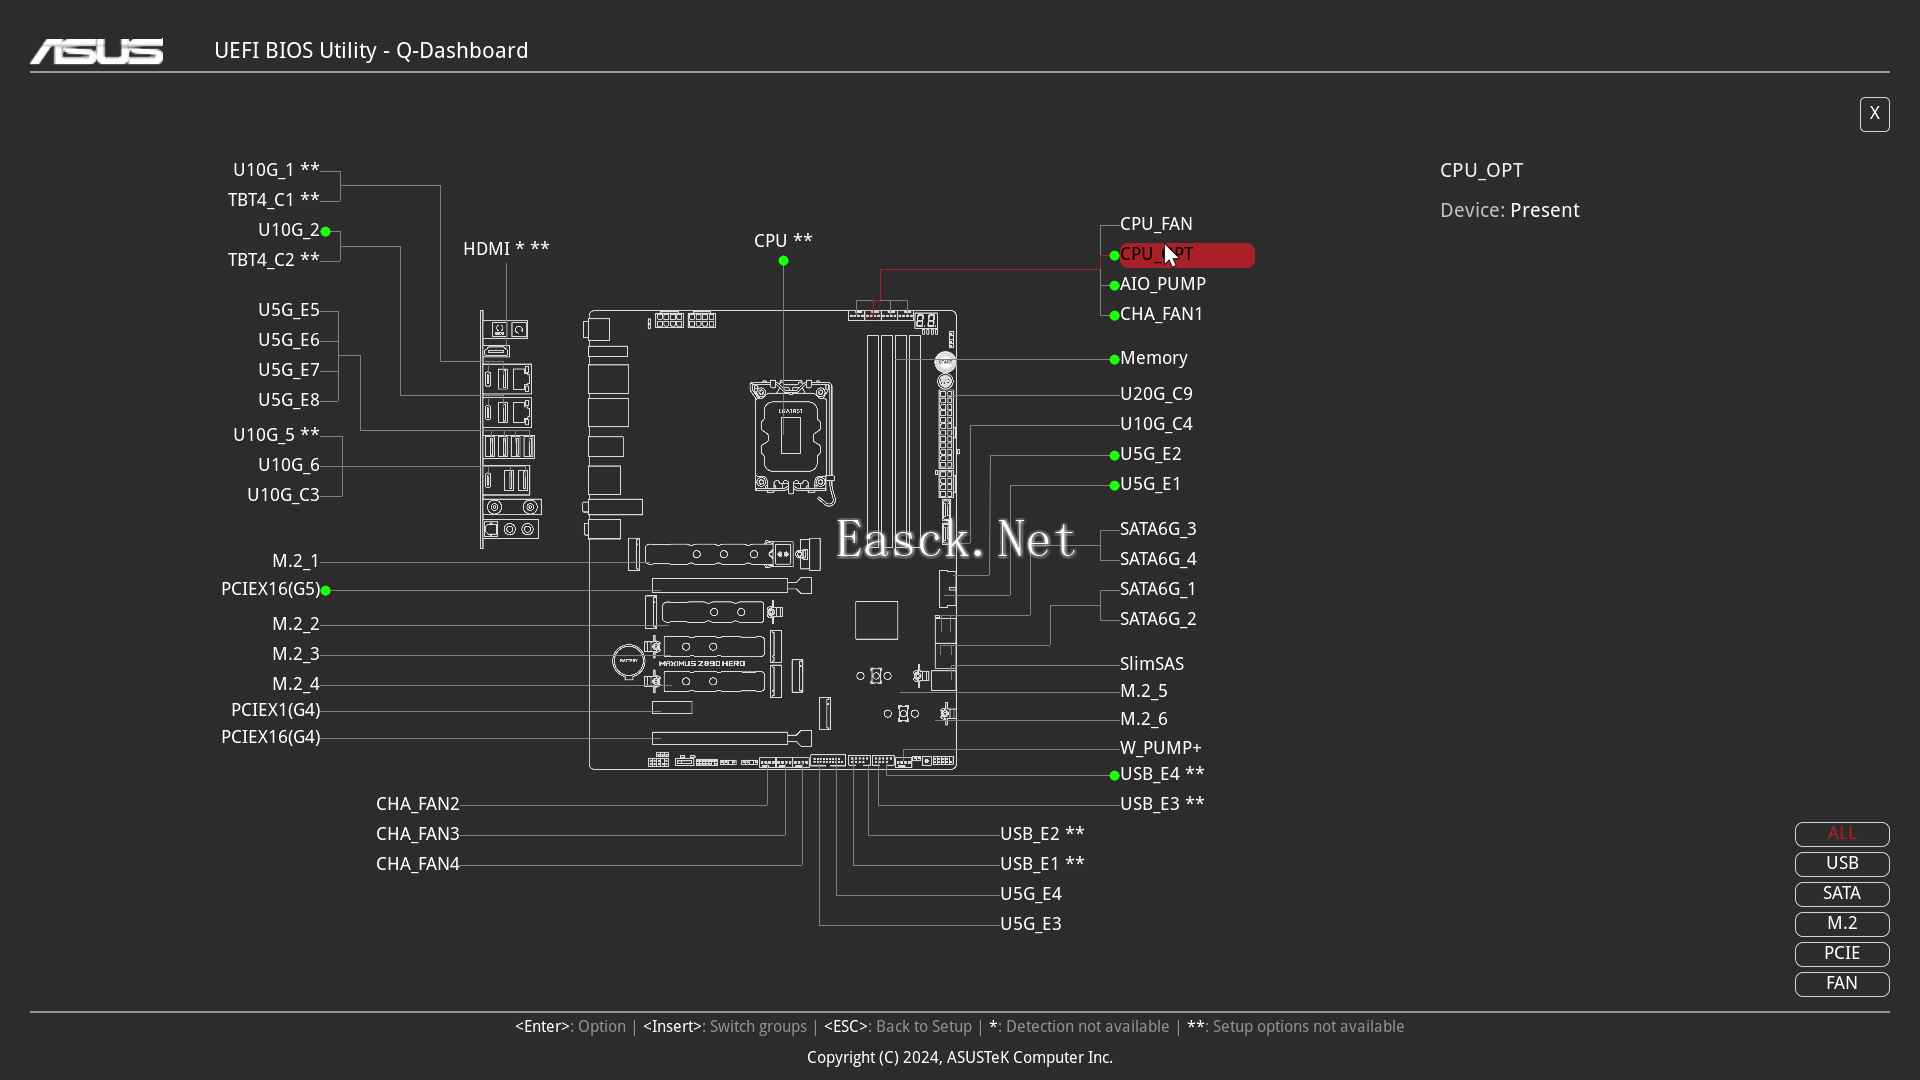1920x1080 pixels.
Task: Filter the view to FAN headers
Action: pyautogui.click(x=1842, y=984)
